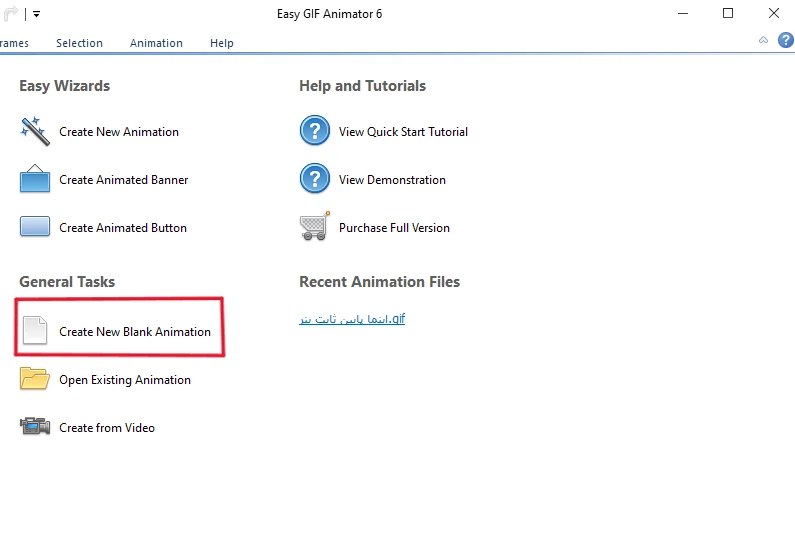Open View Quick Start Tutorial
795x557 pixels.
(x=403, y=132)
